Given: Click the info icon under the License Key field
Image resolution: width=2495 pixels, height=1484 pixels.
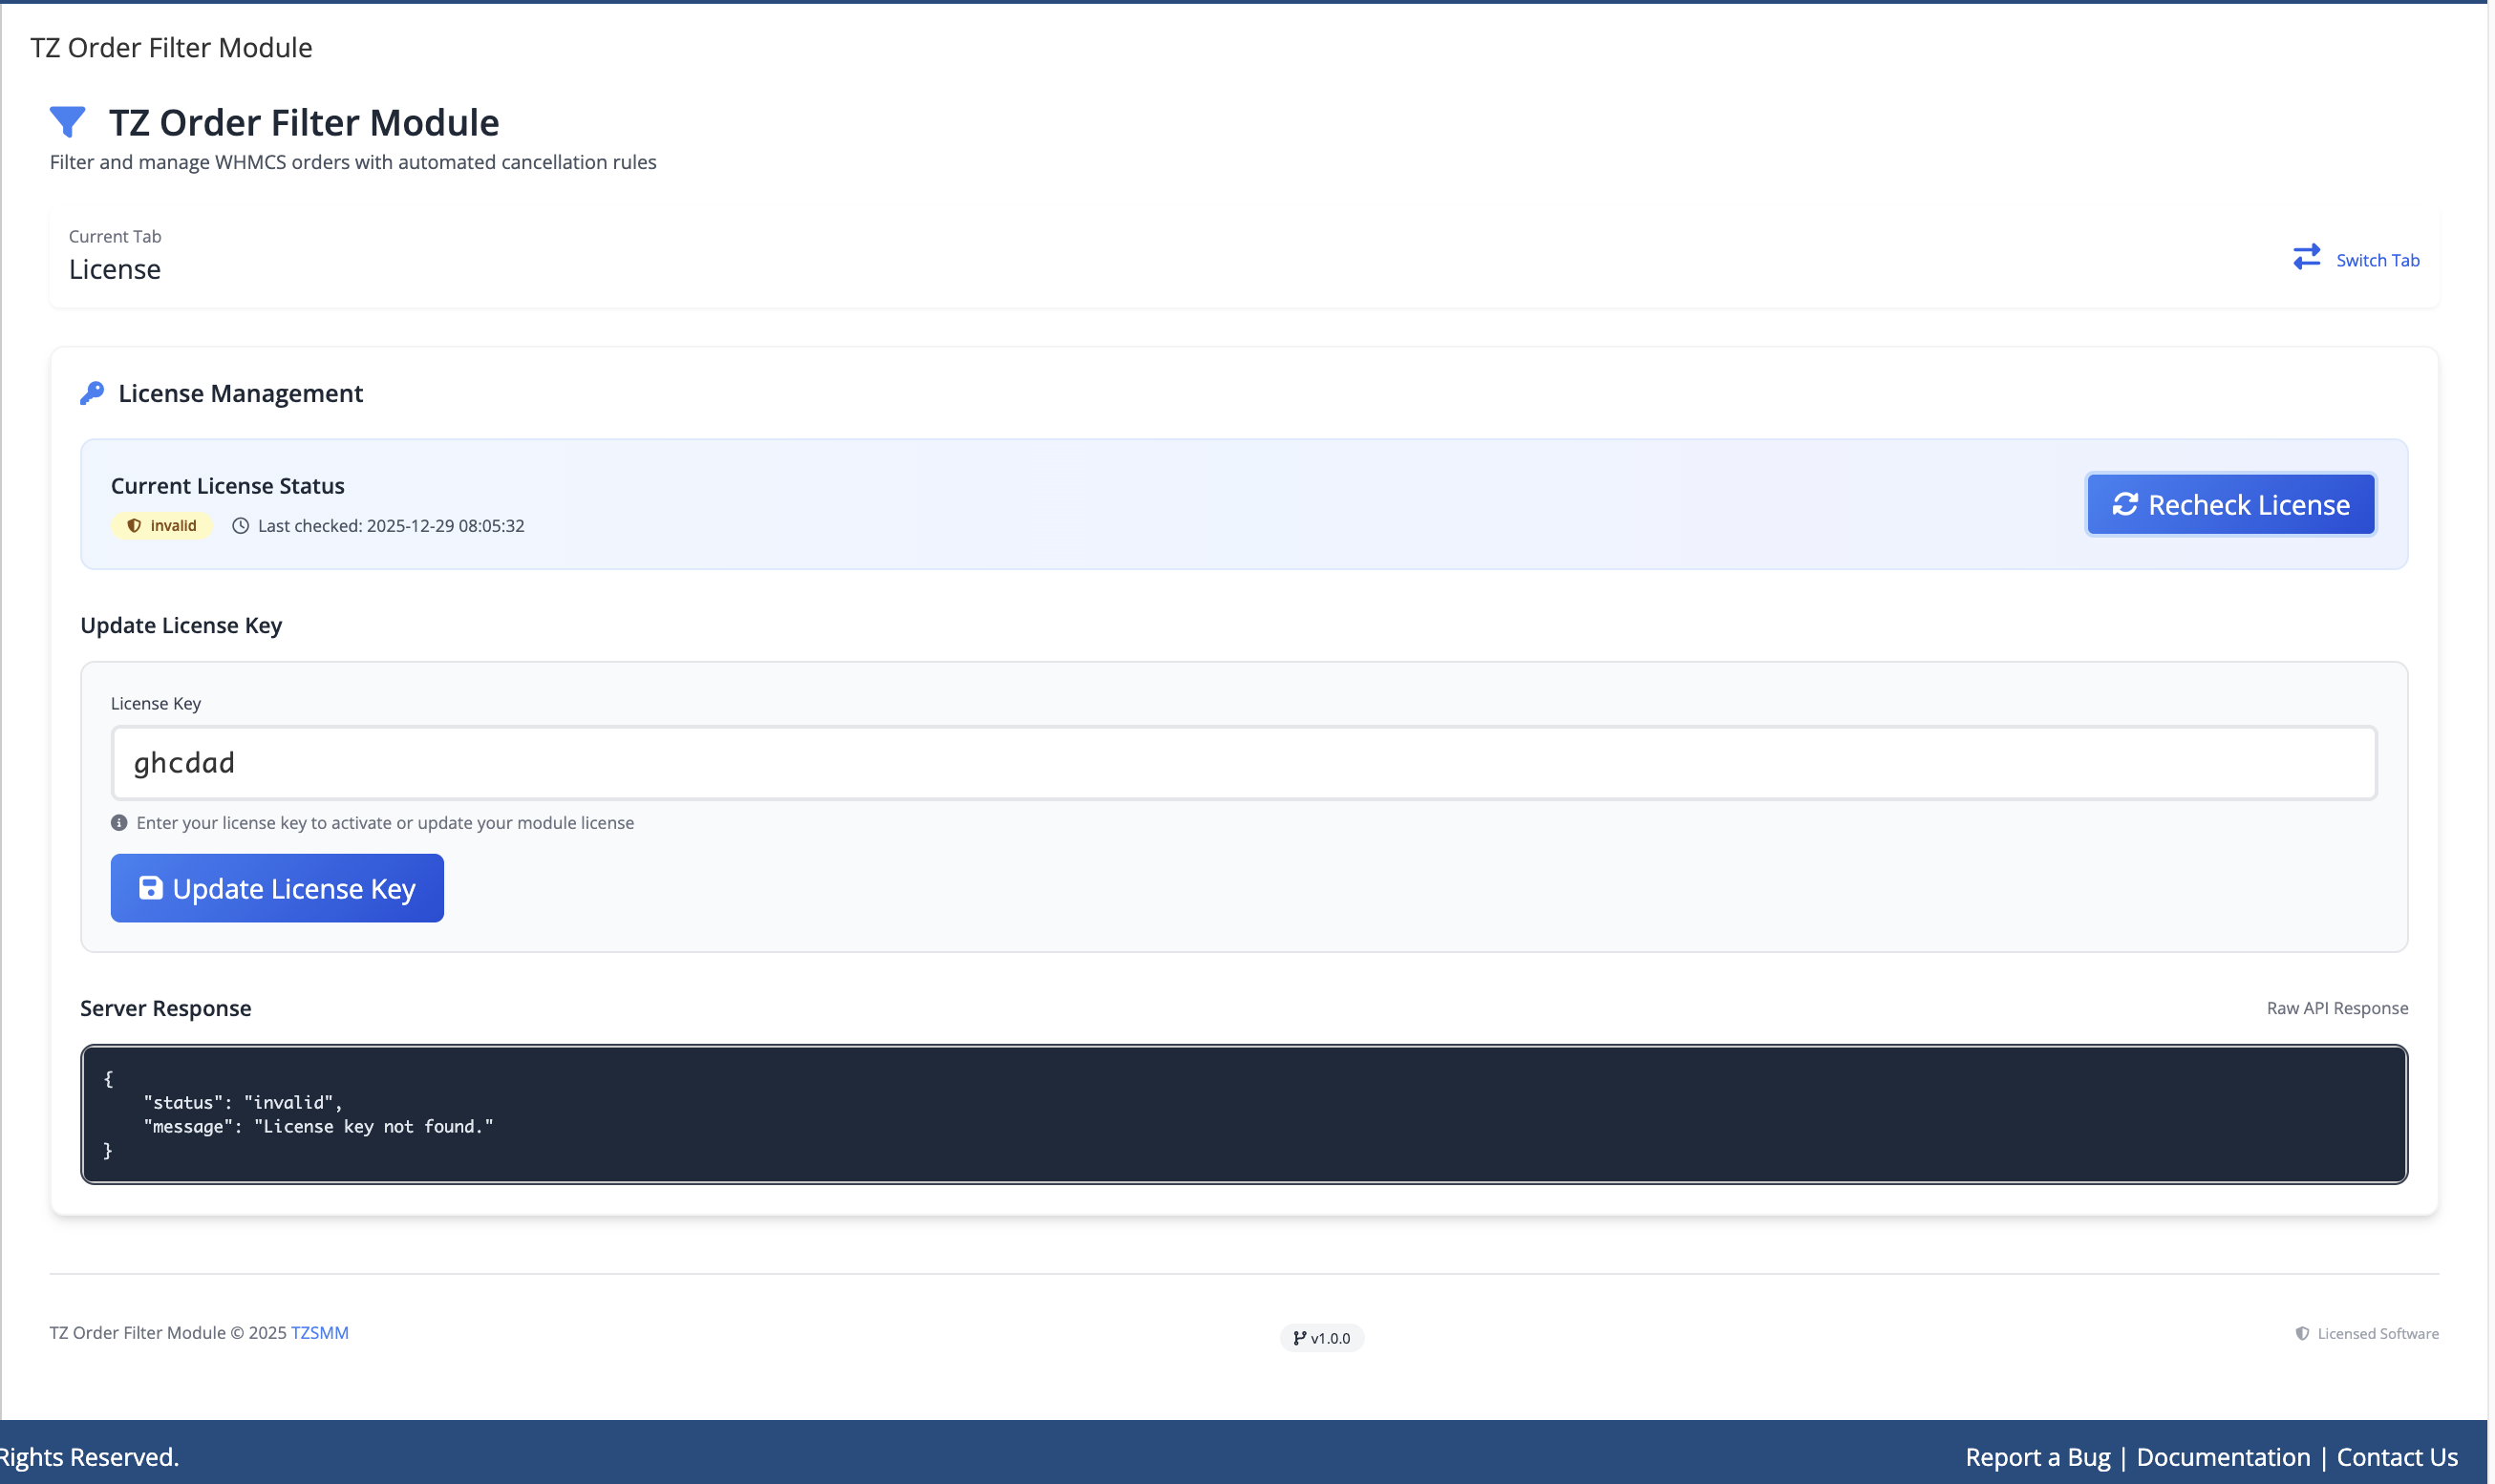Looking at the screenshot, I should point(118,822).
